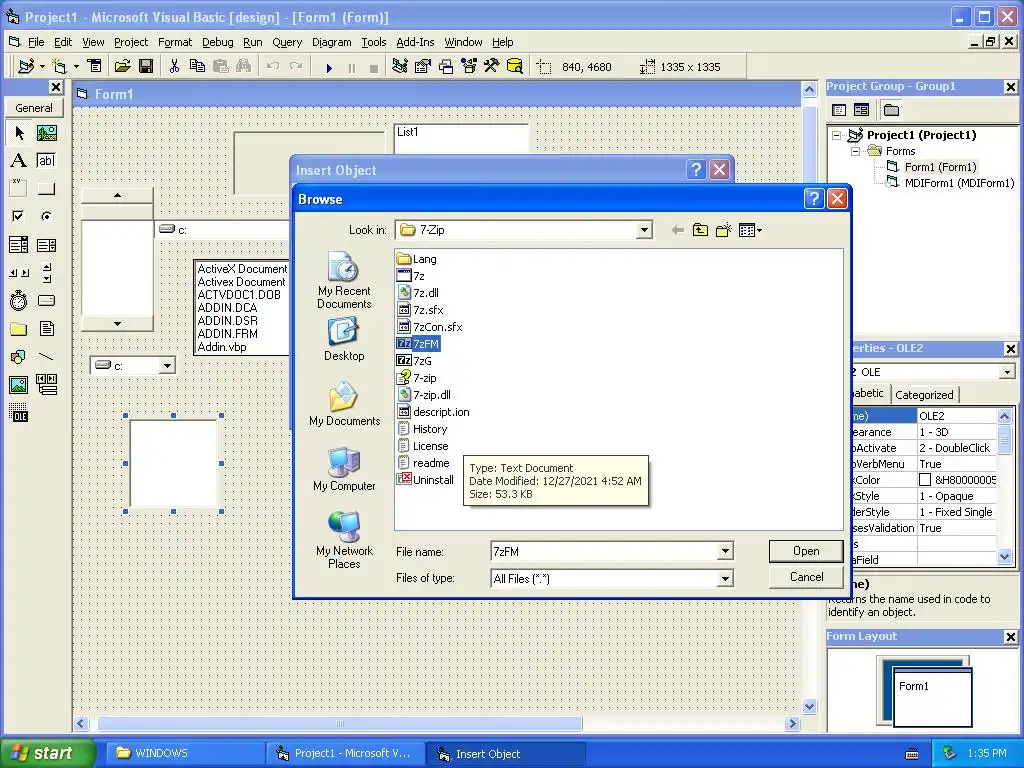The width and height of the screenshot is (1024, 768).
Task: Open the Look in 7-Zip dropdown
Action: tap(645, 230)
